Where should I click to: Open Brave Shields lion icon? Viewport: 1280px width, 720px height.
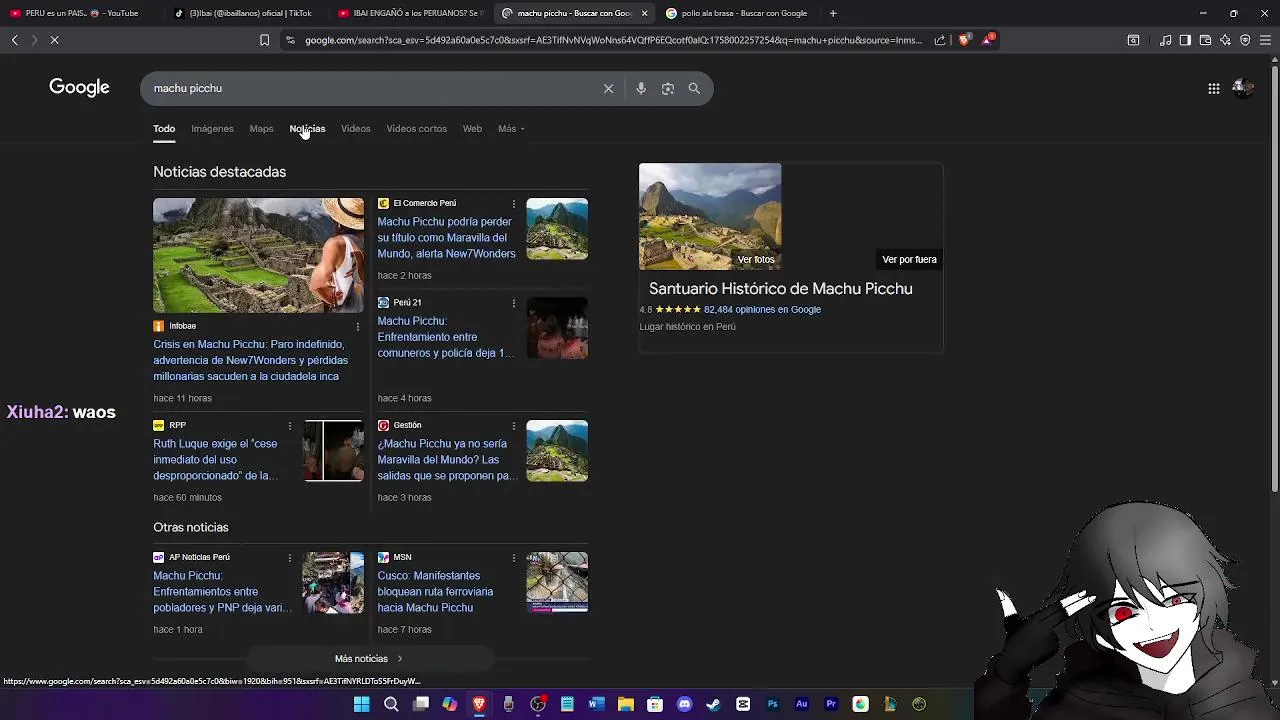964,40
